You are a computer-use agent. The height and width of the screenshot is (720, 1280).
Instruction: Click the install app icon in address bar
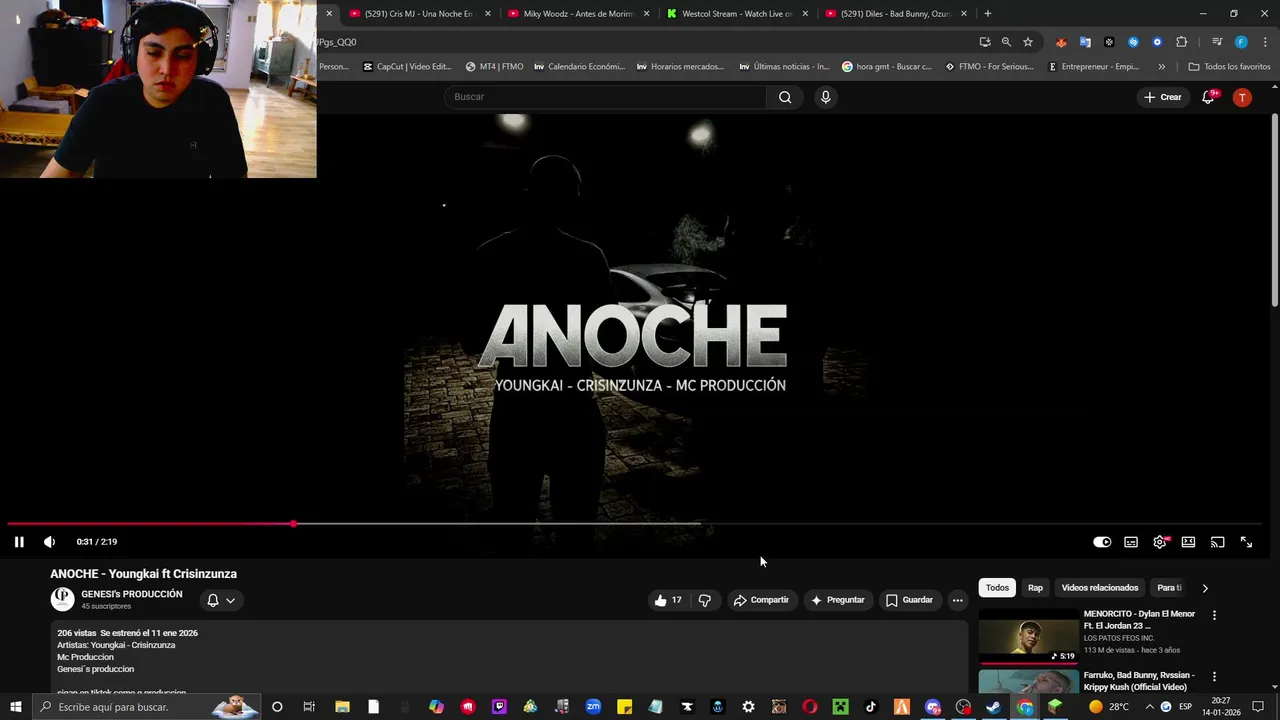click(x=985, y=42)
